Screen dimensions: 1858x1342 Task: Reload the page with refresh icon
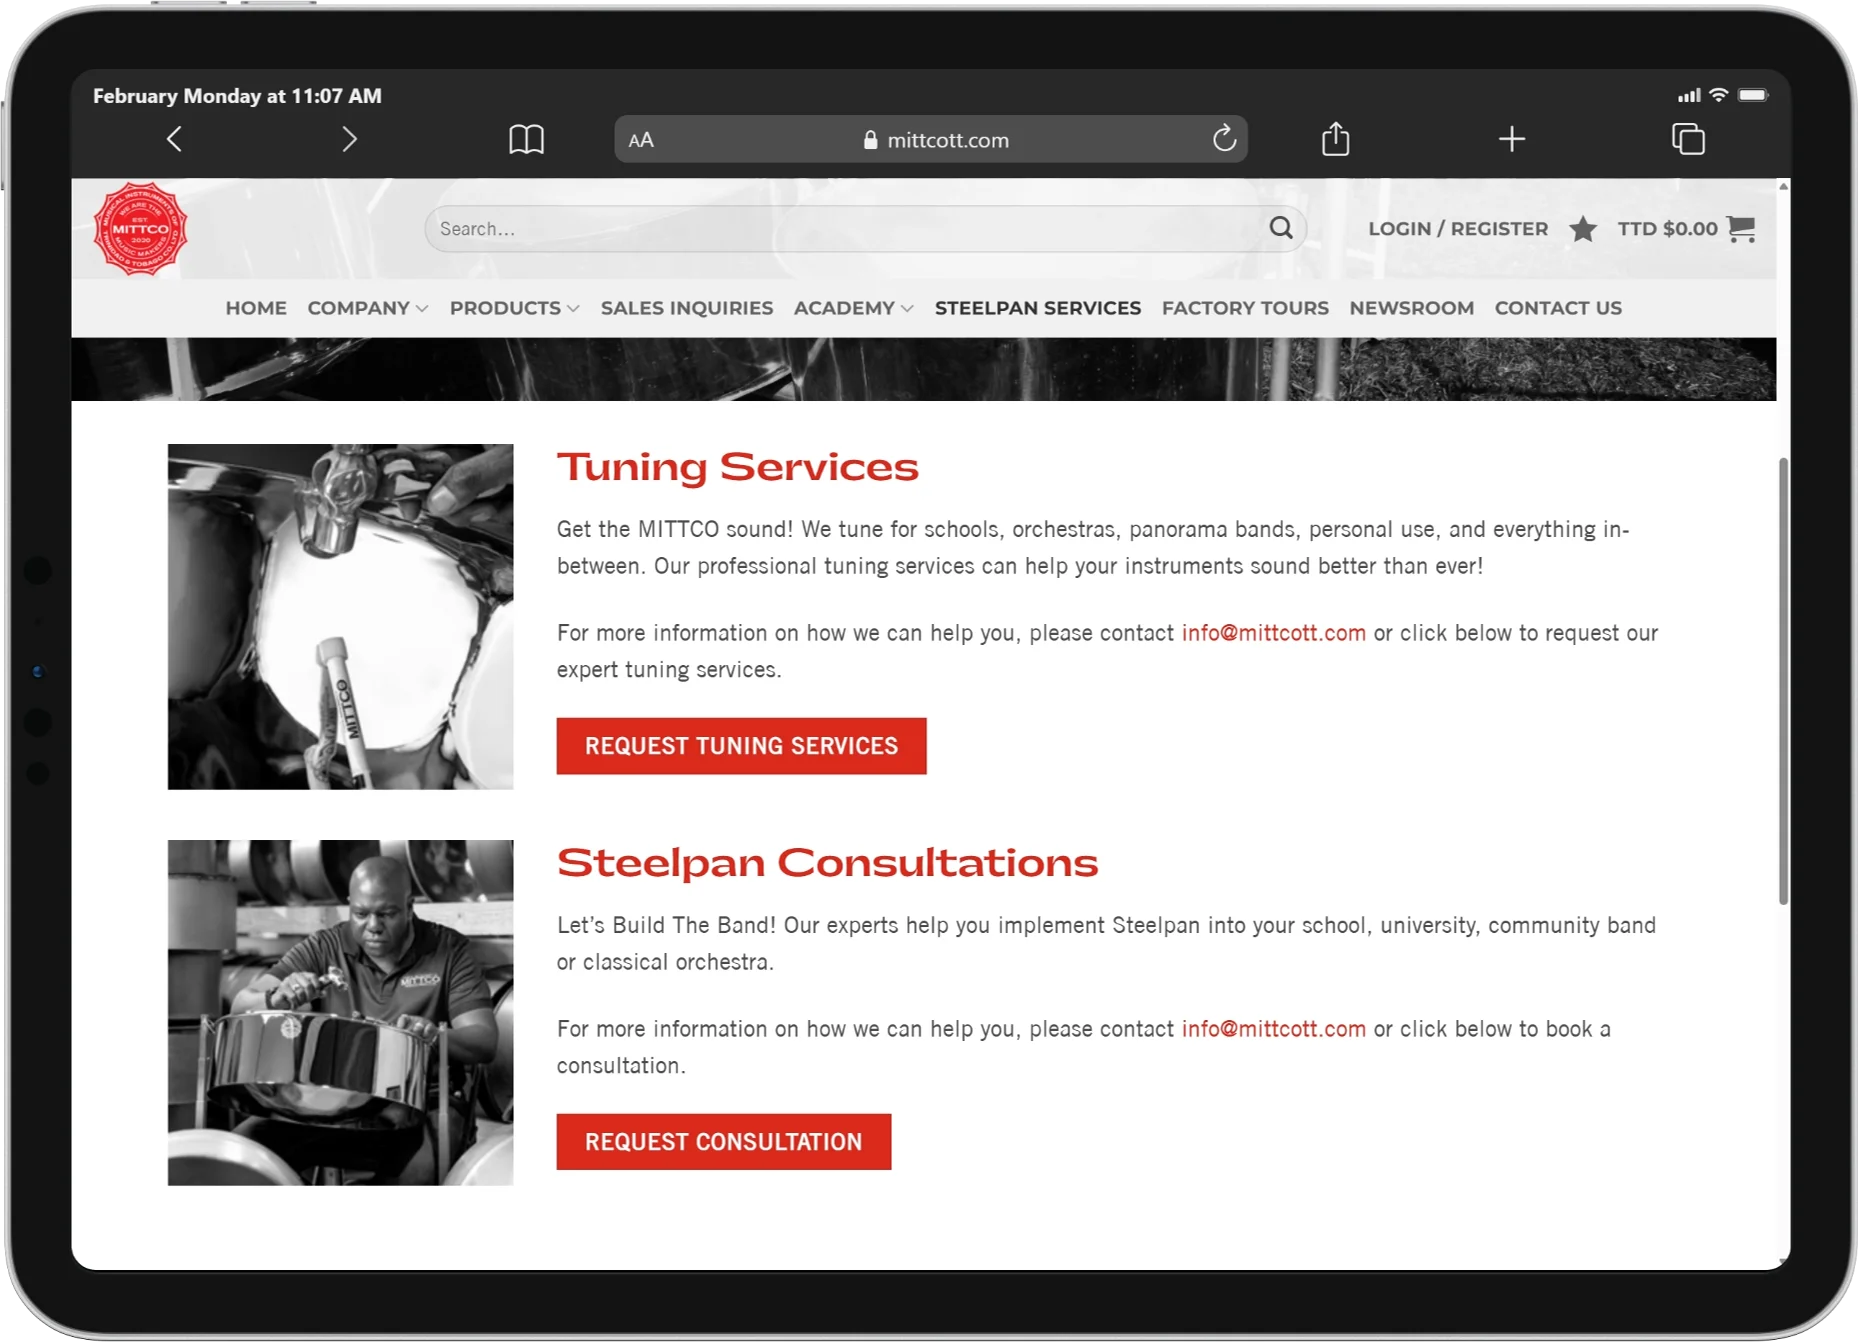tap(1224, 139)
